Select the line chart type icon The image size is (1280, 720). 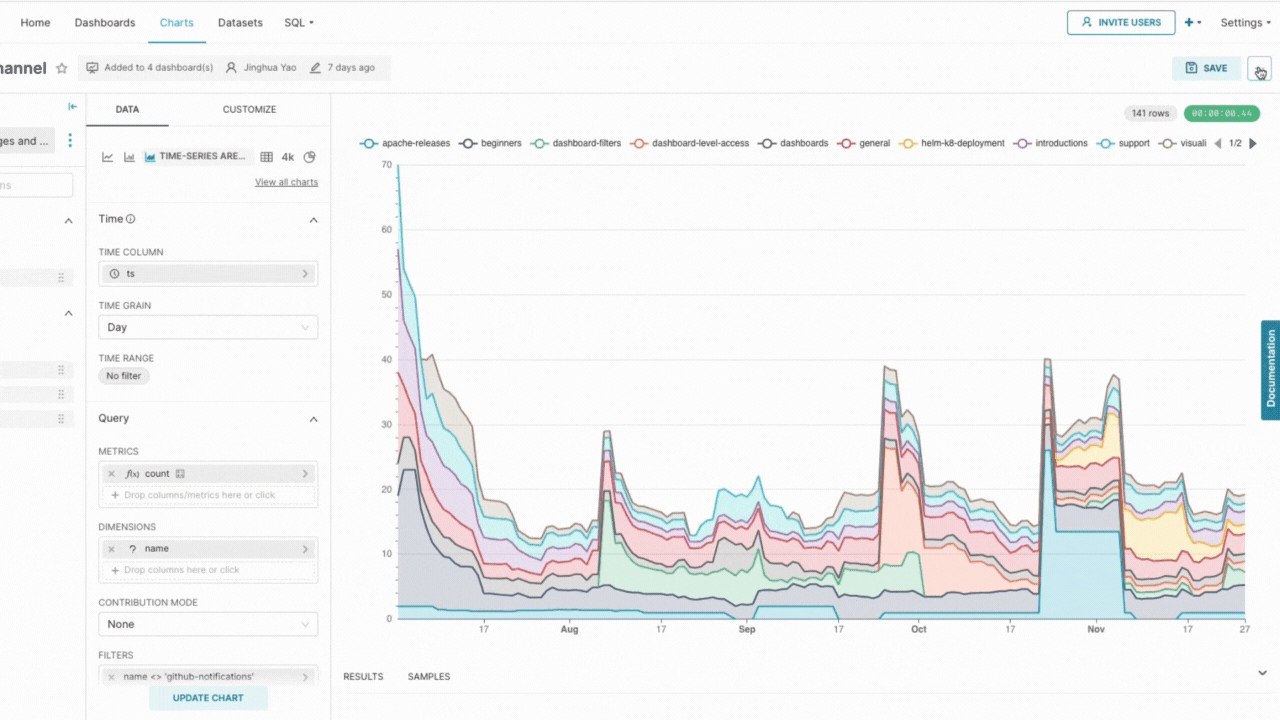(108, 157)
